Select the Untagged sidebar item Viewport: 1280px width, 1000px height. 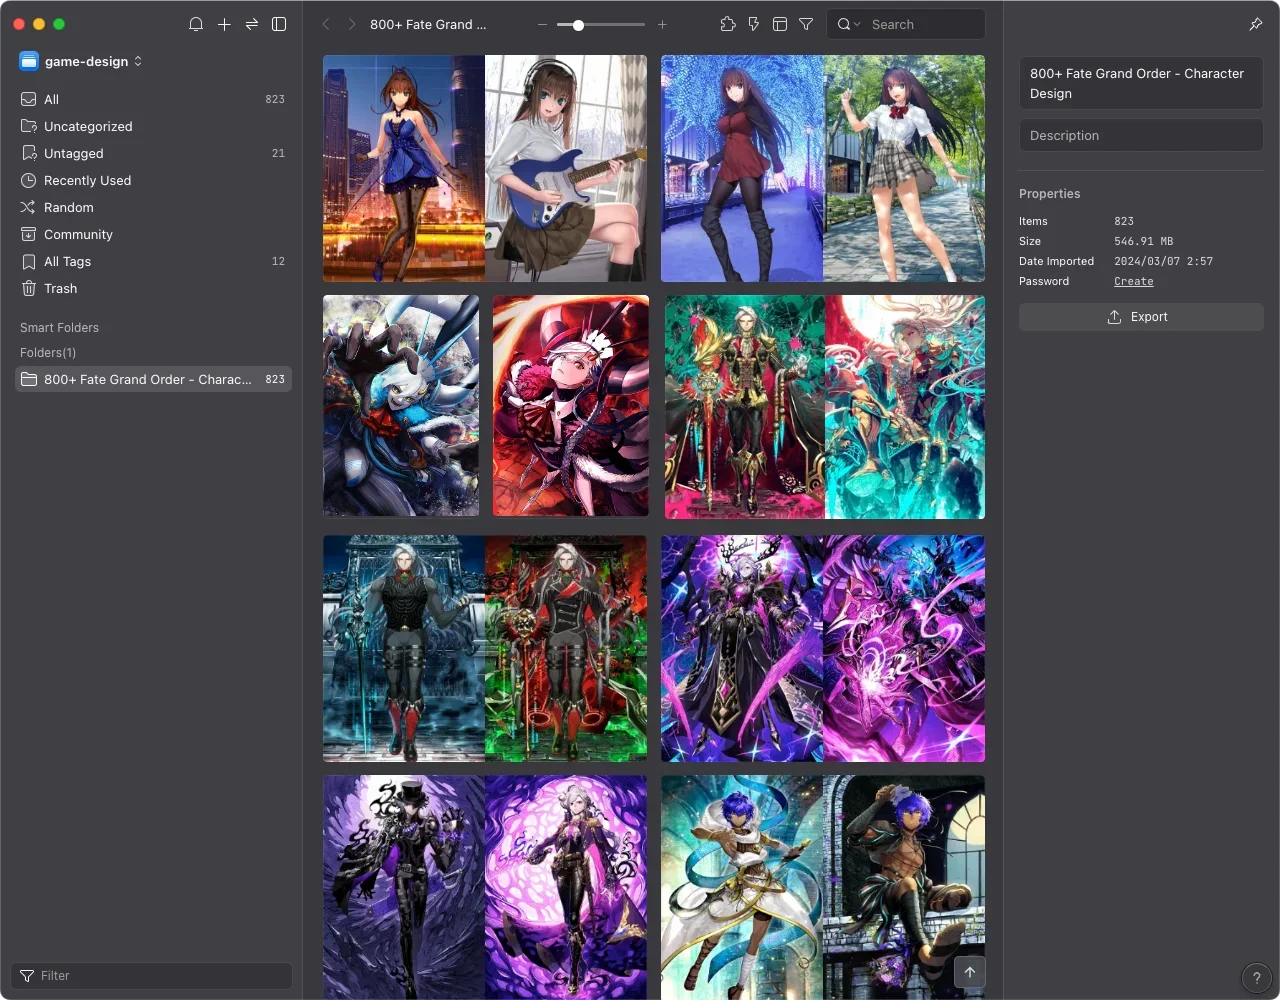153,153
